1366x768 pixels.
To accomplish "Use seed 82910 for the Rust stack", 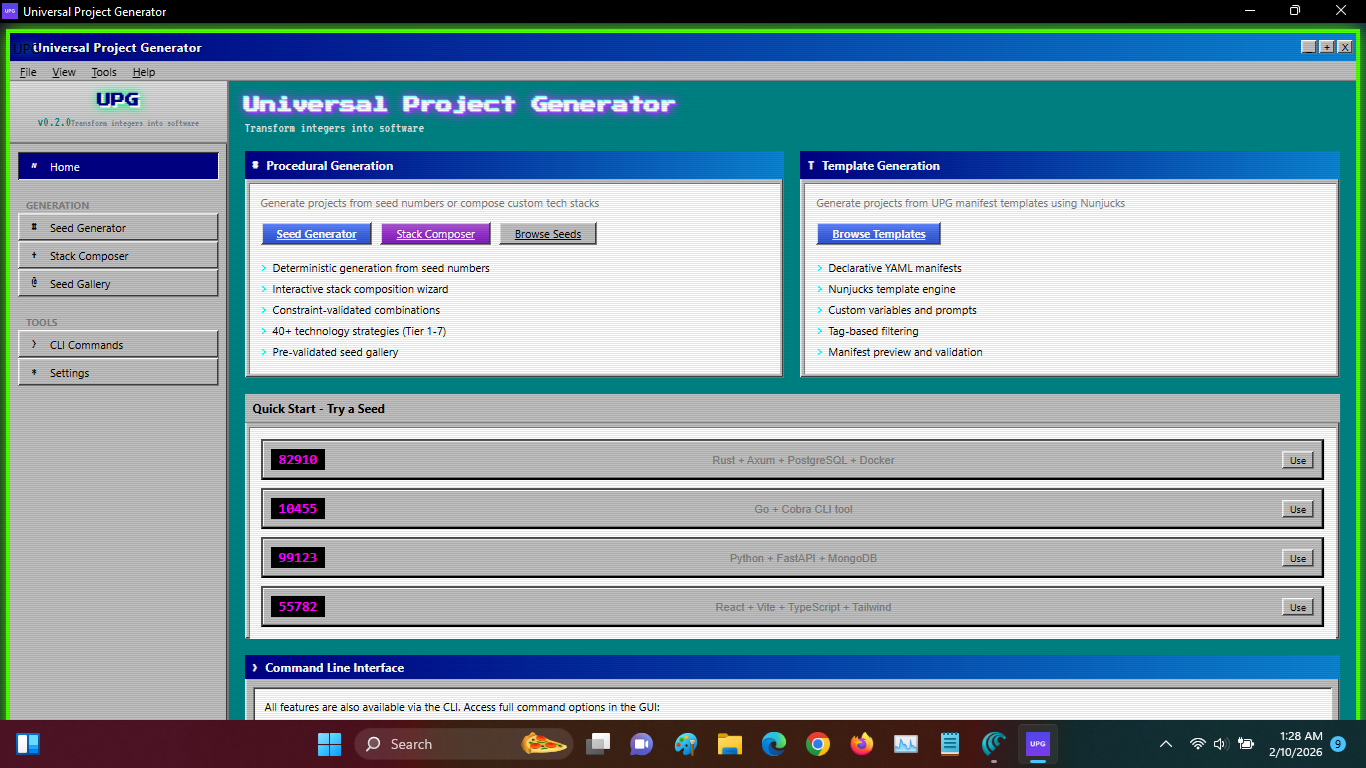I will point(1297,460).
